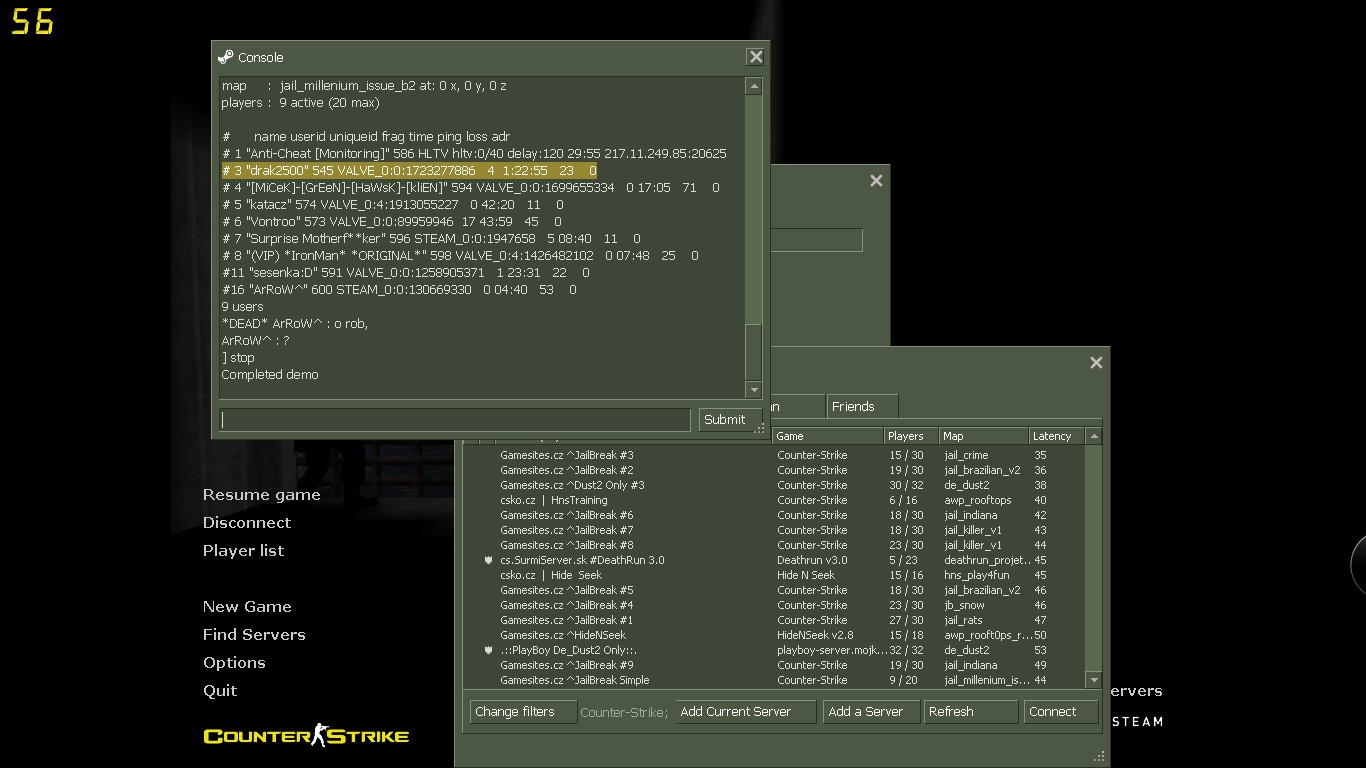Click the jb_snow map cell
This screenshot has height=768, width=1366.
(x=964, y=605)
